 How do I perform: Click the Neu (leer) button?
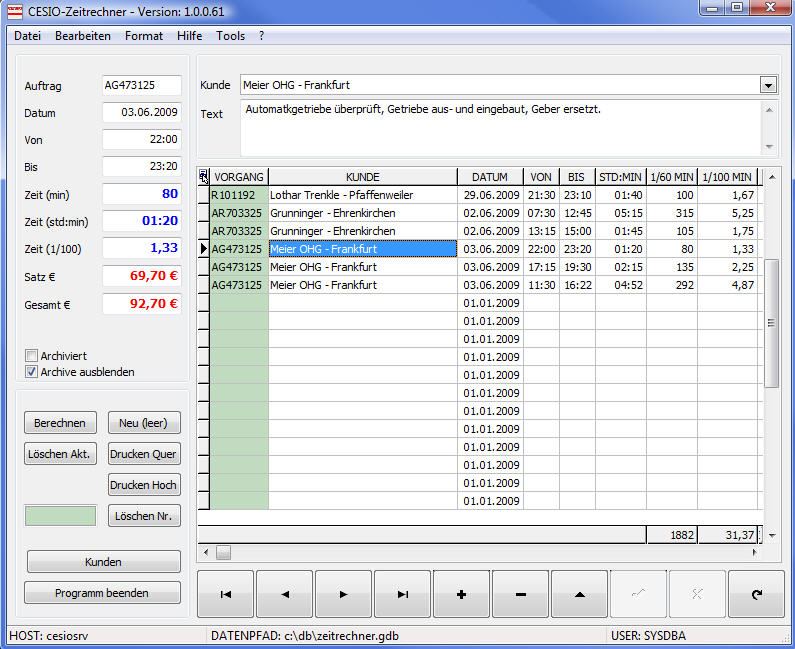143,423
